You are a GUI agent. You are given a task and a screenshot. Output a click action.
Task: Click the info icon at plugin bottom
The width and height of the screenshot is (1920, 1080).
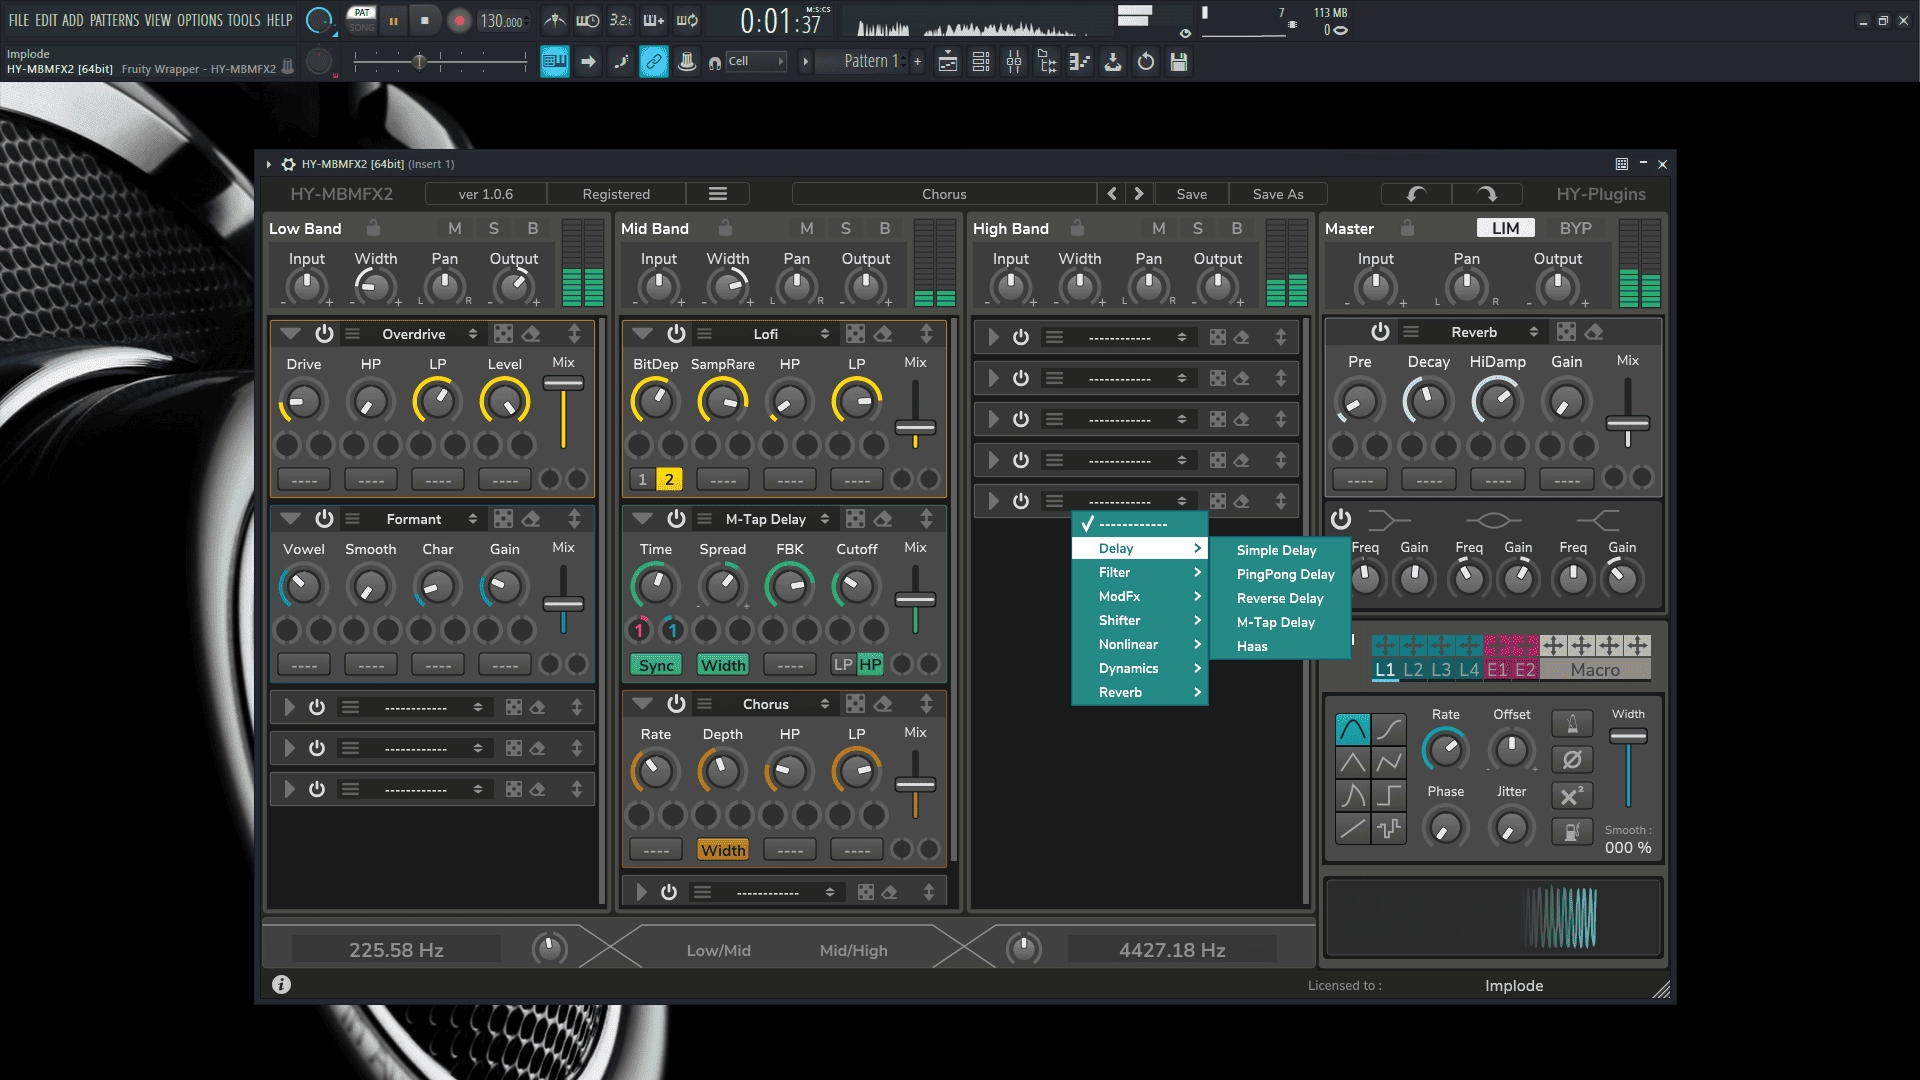point(282,985)
